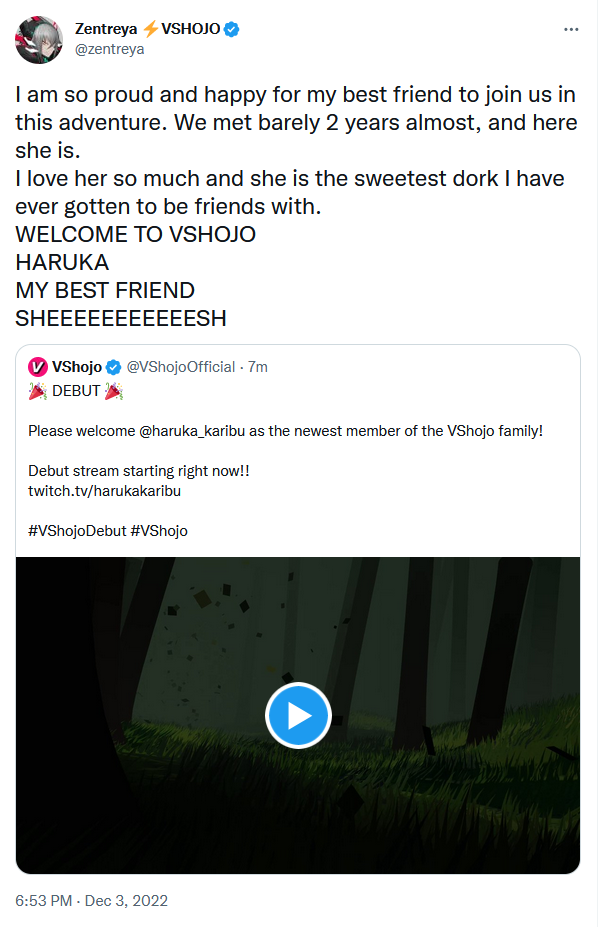Image resolution: width=600 pixels, height=927 pixels.
Task: Click the #VShojoDebut hashtag
Action: tap(76, 531)
